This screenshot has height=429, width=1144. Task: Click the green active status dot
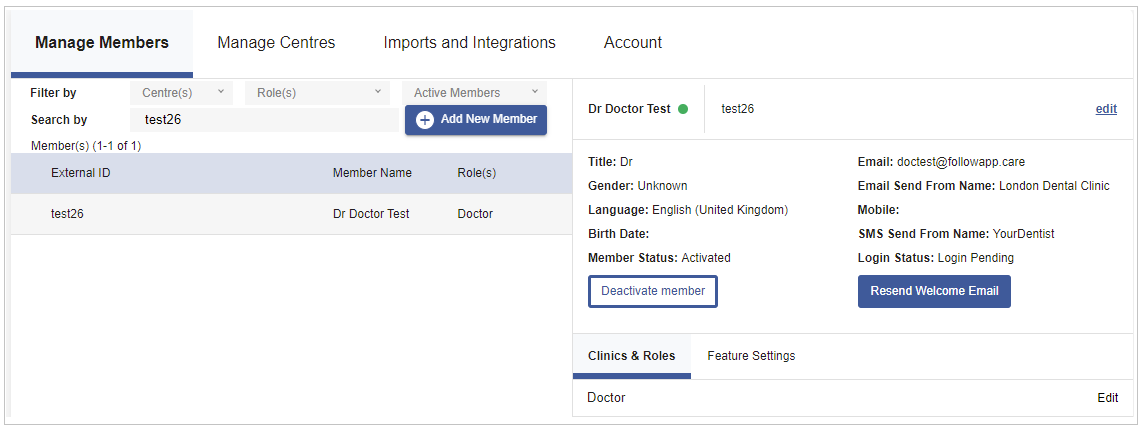pyautogui.click(x=683, y=109)
